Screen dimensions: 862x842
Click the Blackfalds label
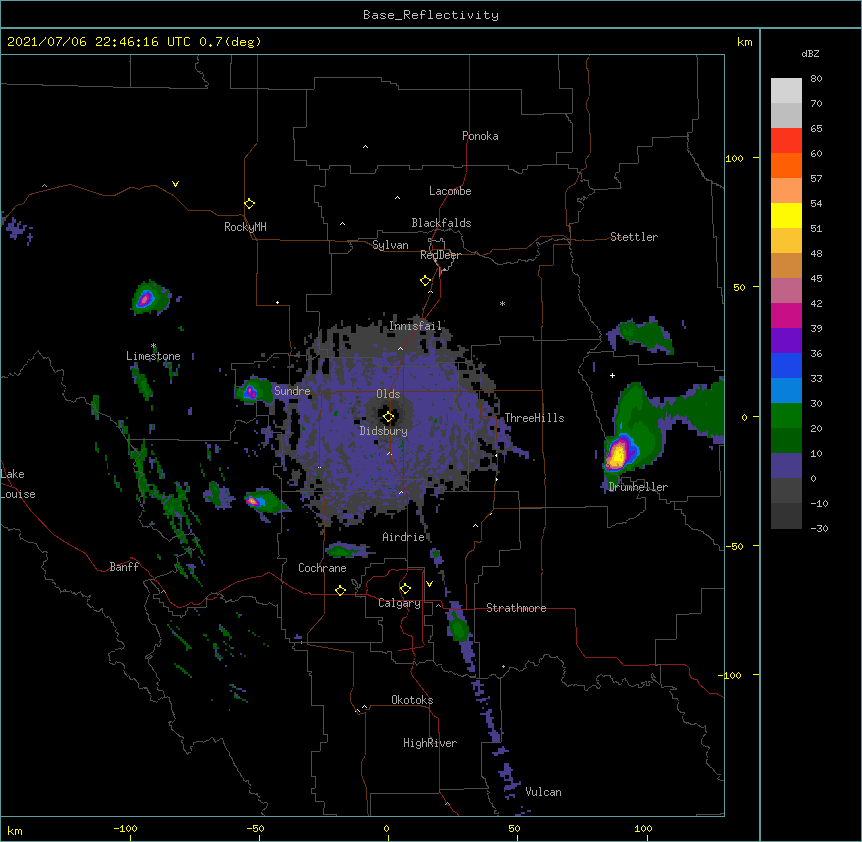441,223
